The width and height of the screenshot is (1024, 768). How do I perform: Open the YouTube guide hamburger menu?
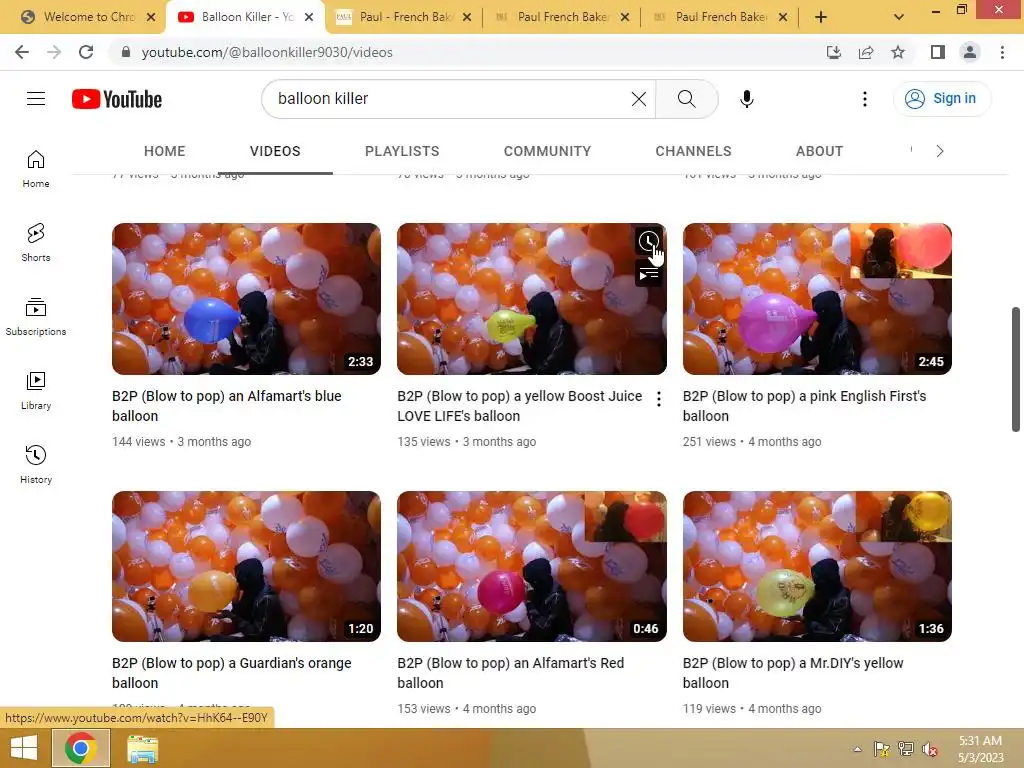(x=36, y=99)
